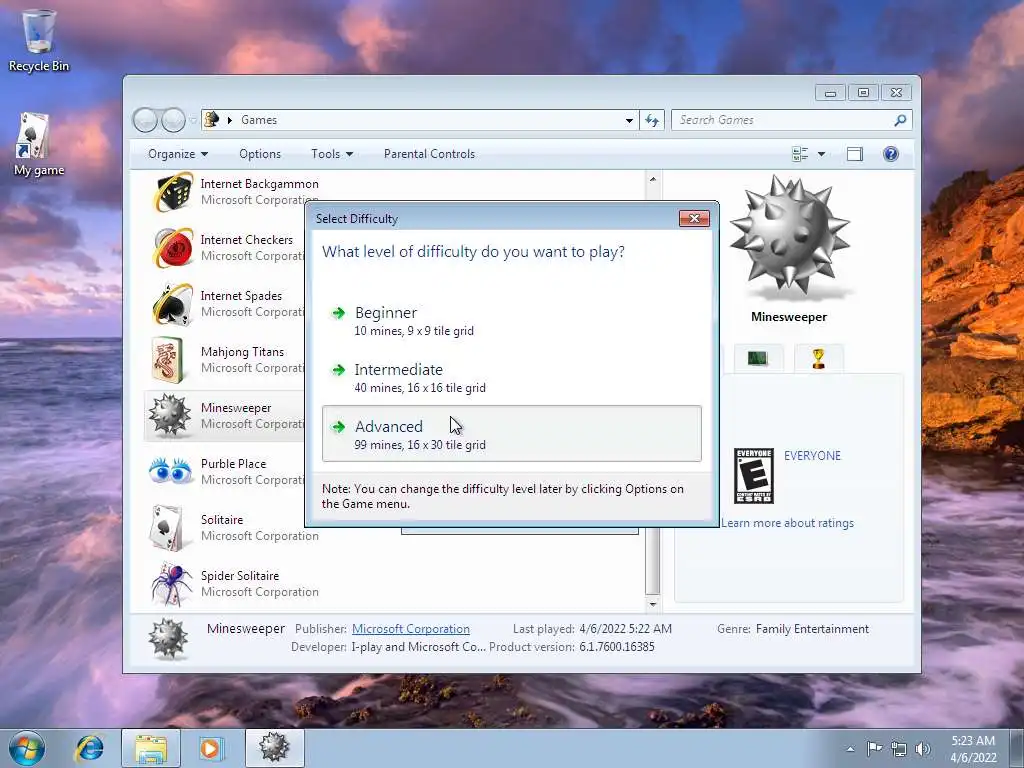Click the Search Games field

(784, 120)
